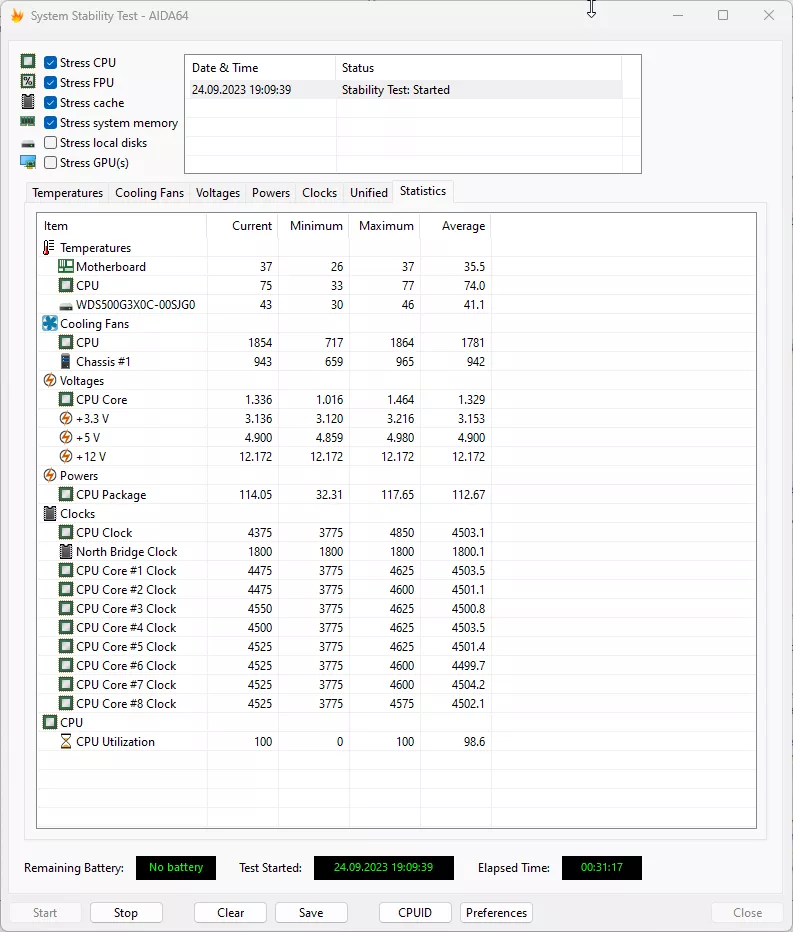Click the CPU Package current value 114.05
Image resolution: width=793 pixels, height=932 pixels.
click(x=256, y=495)
